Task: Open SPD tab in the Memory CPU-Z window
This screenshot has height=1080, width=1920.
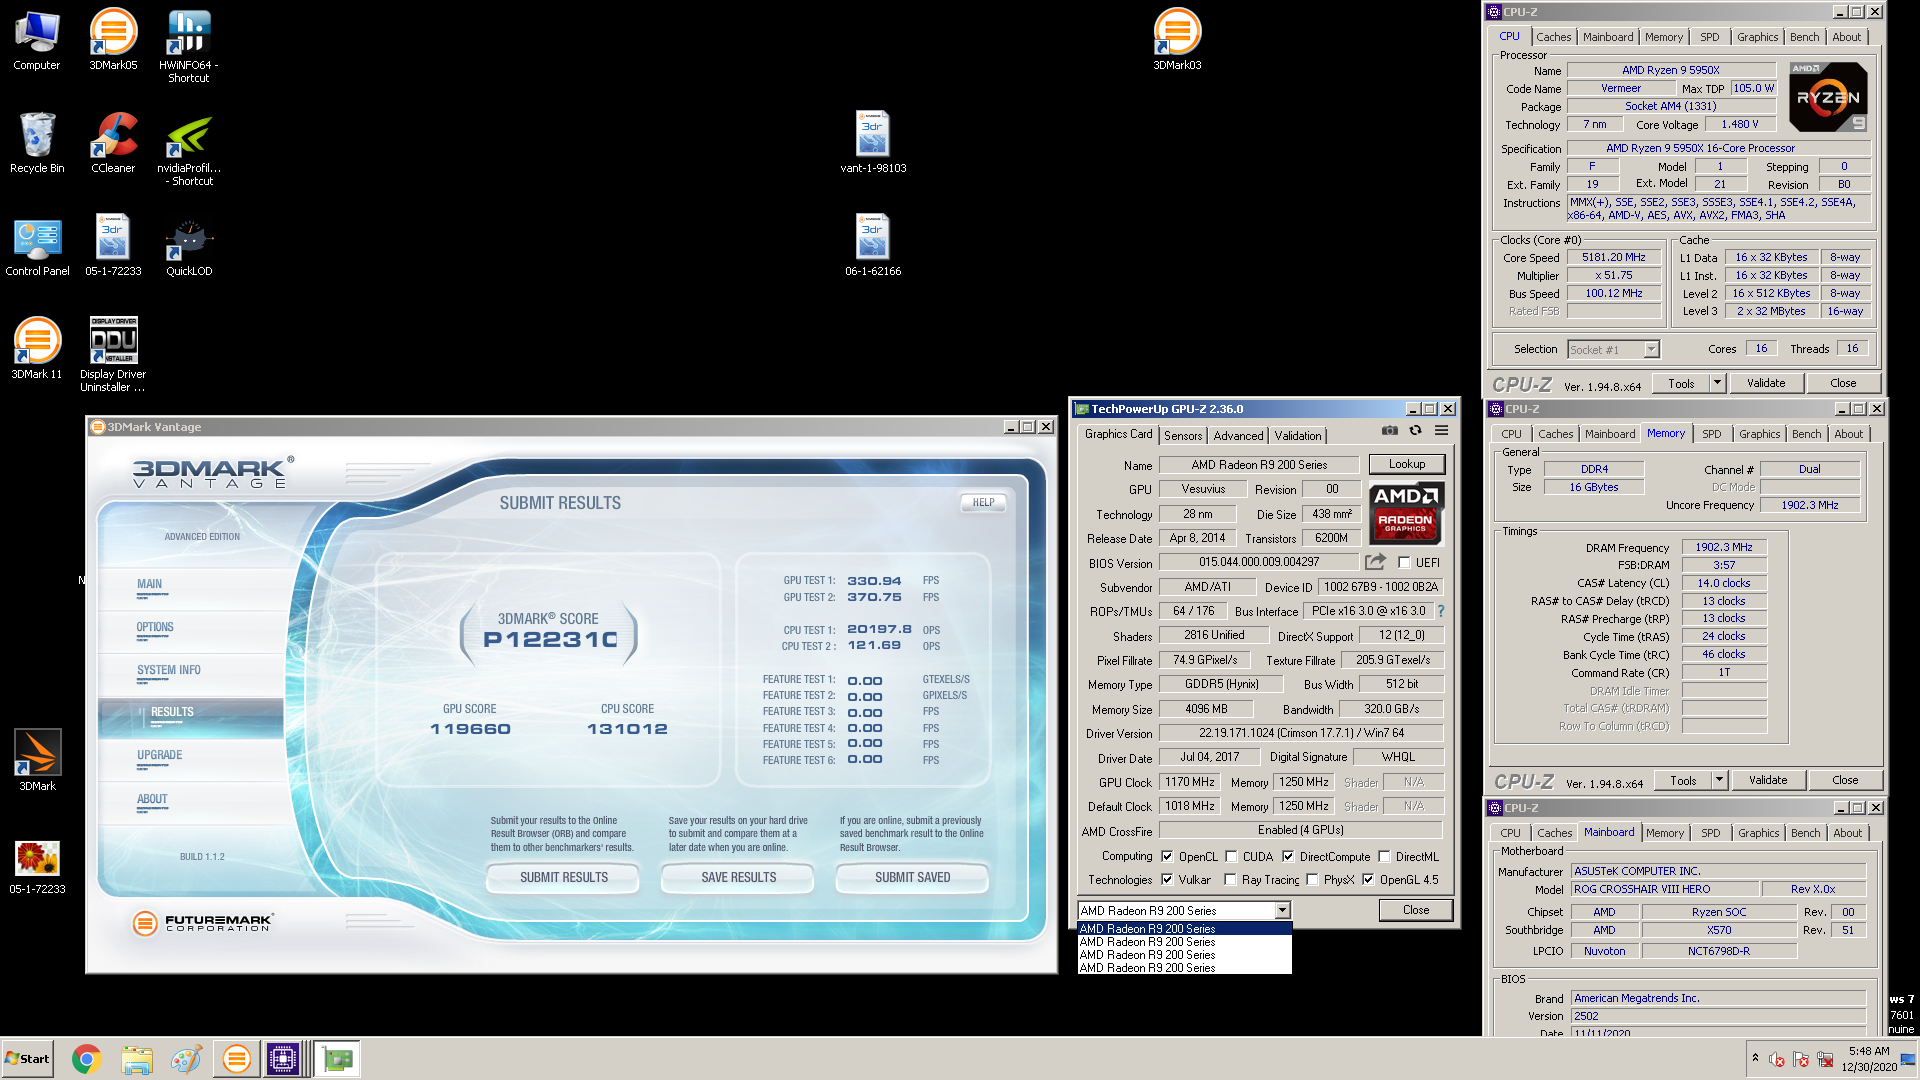Action: point(1712,434)
